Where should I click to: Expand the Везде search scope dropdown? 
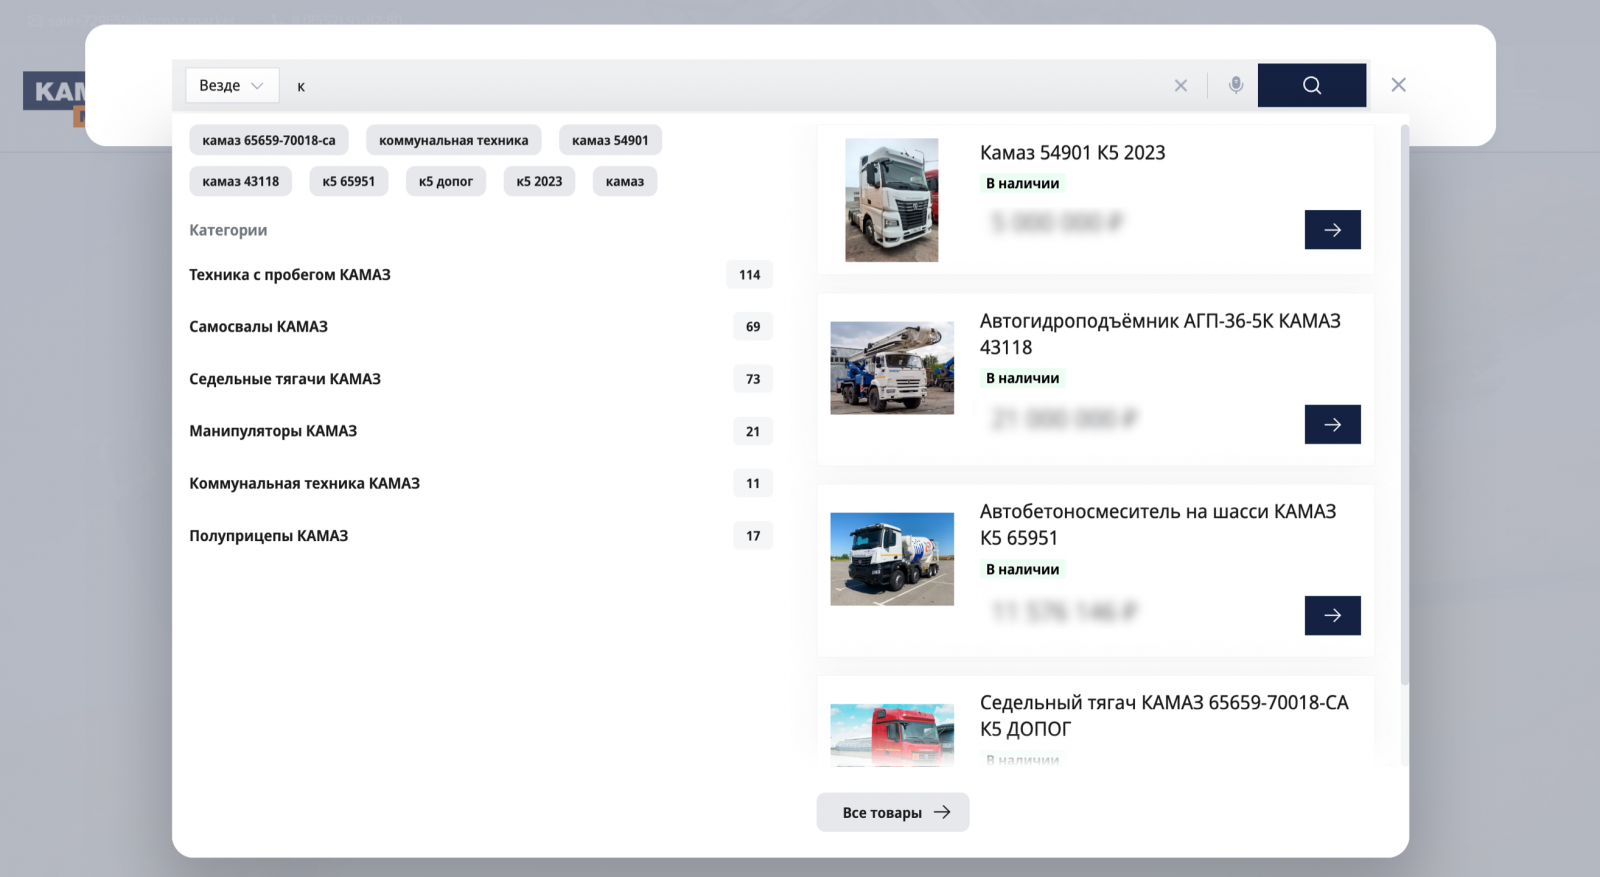click(x=231, y=86)
